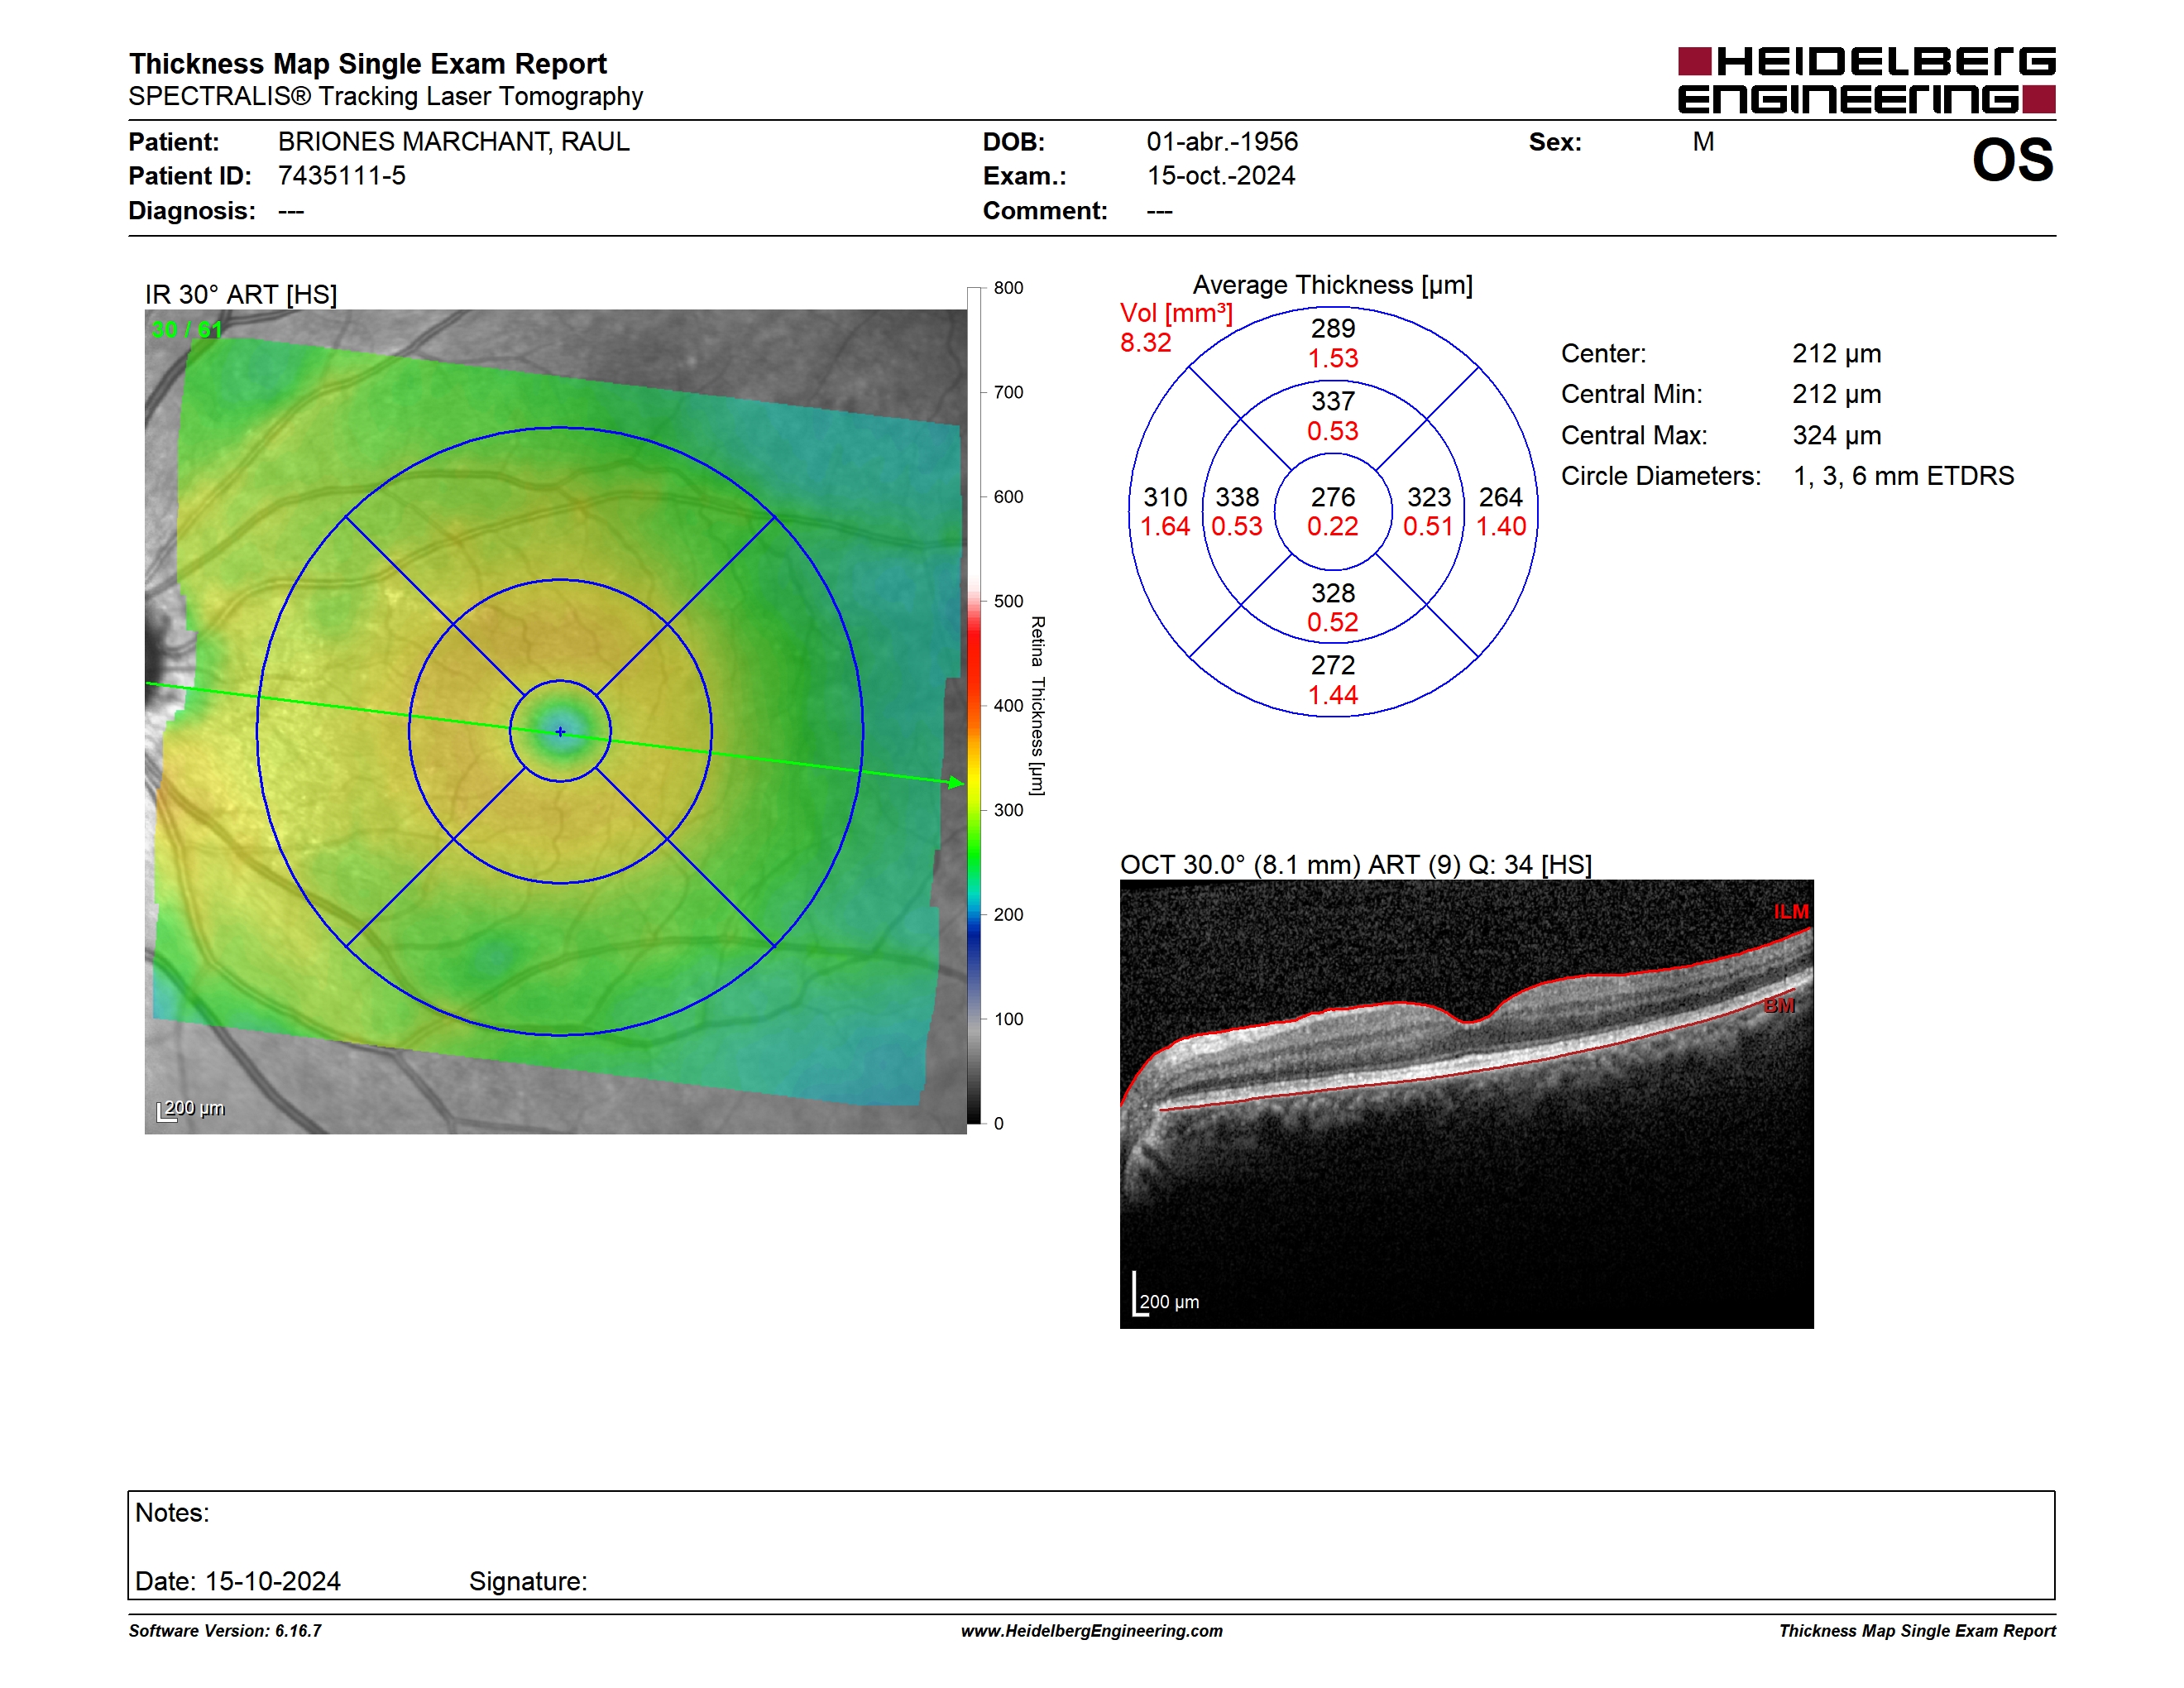Click the OCT scan title 'OCT 30.0° (8.1 mm)'
The width and height of the screenshot is (2184, 1688).
pos(1241,865)
